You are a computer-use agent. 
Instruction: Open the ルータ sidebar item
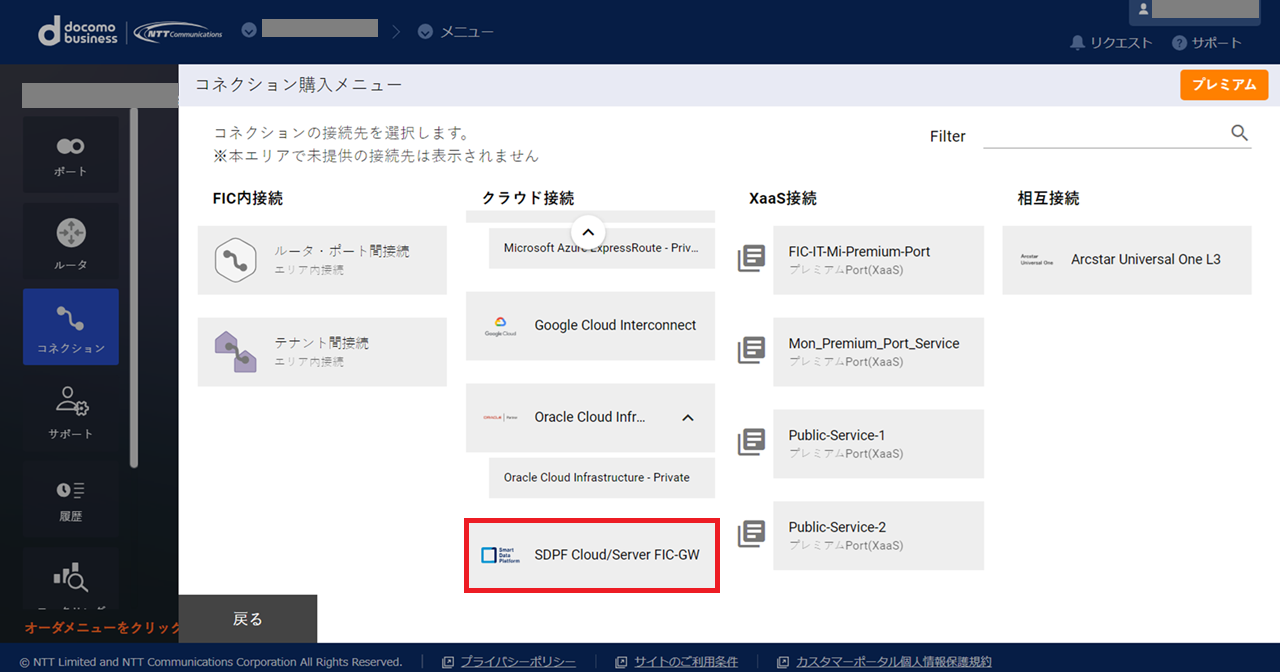tap(70, 242)
